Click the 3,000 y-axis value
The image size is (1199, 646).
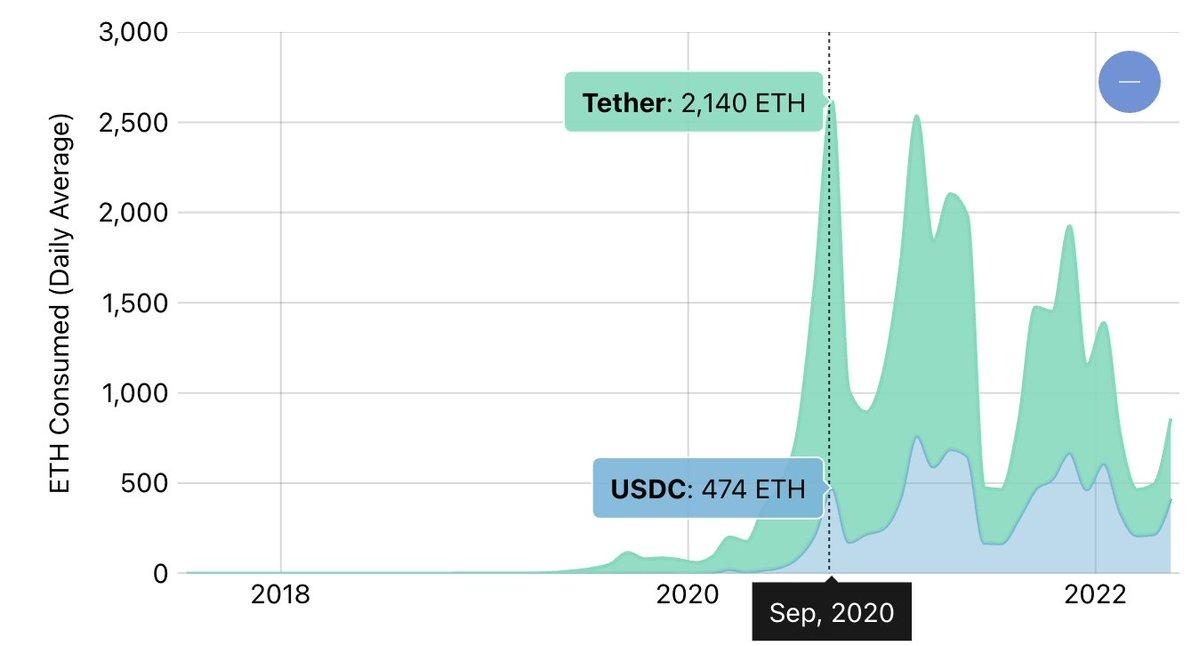[135, 33]
